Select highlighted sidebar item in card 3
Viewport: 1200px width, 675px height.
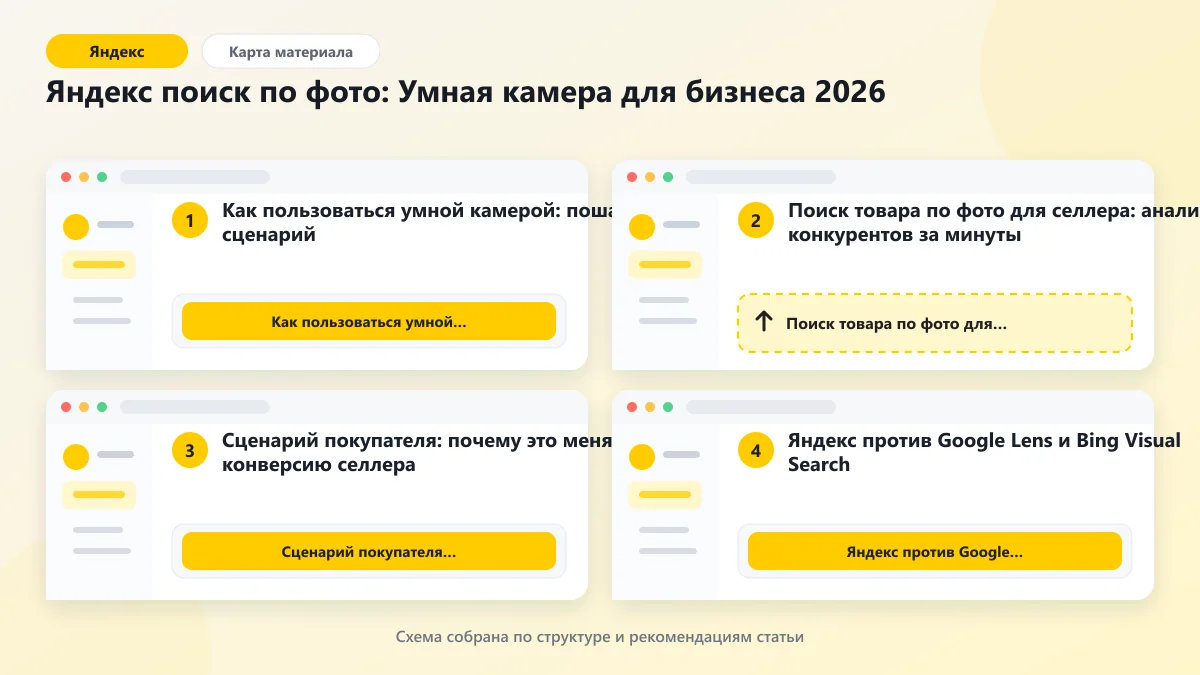tap(99, 495)
